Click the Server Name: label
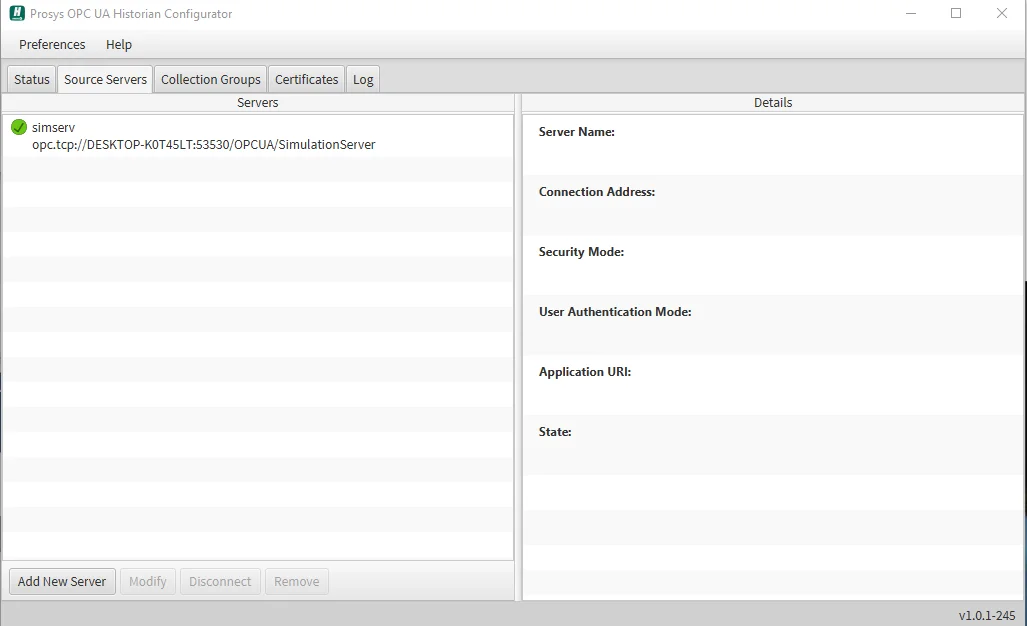This screenshot has width=1027, height=626. click(577, 132)
